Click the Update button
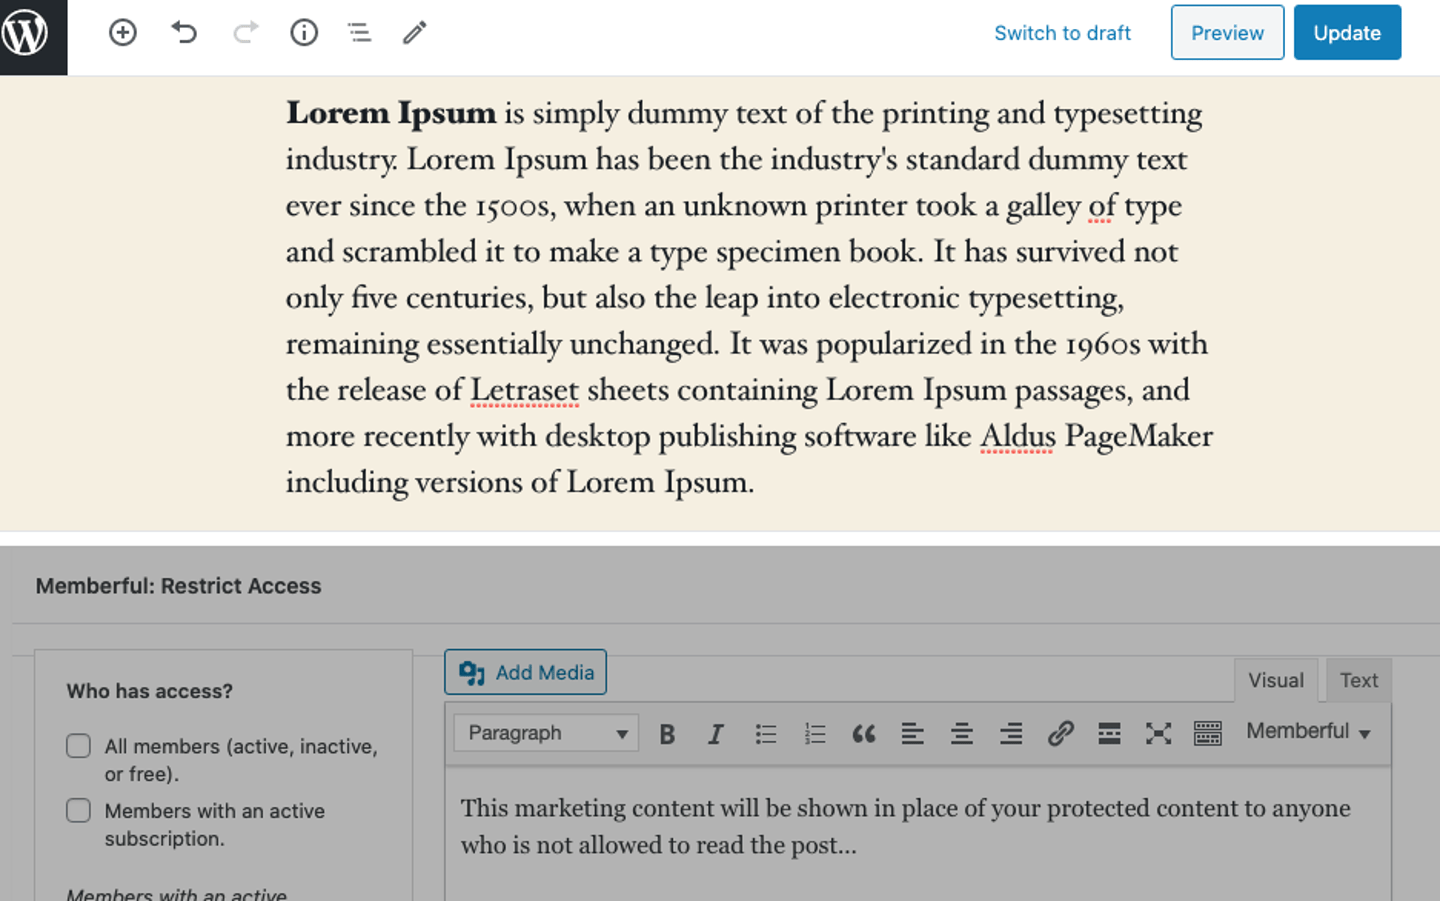This screenshot has height=901, width=1440. click(1346, 33)
